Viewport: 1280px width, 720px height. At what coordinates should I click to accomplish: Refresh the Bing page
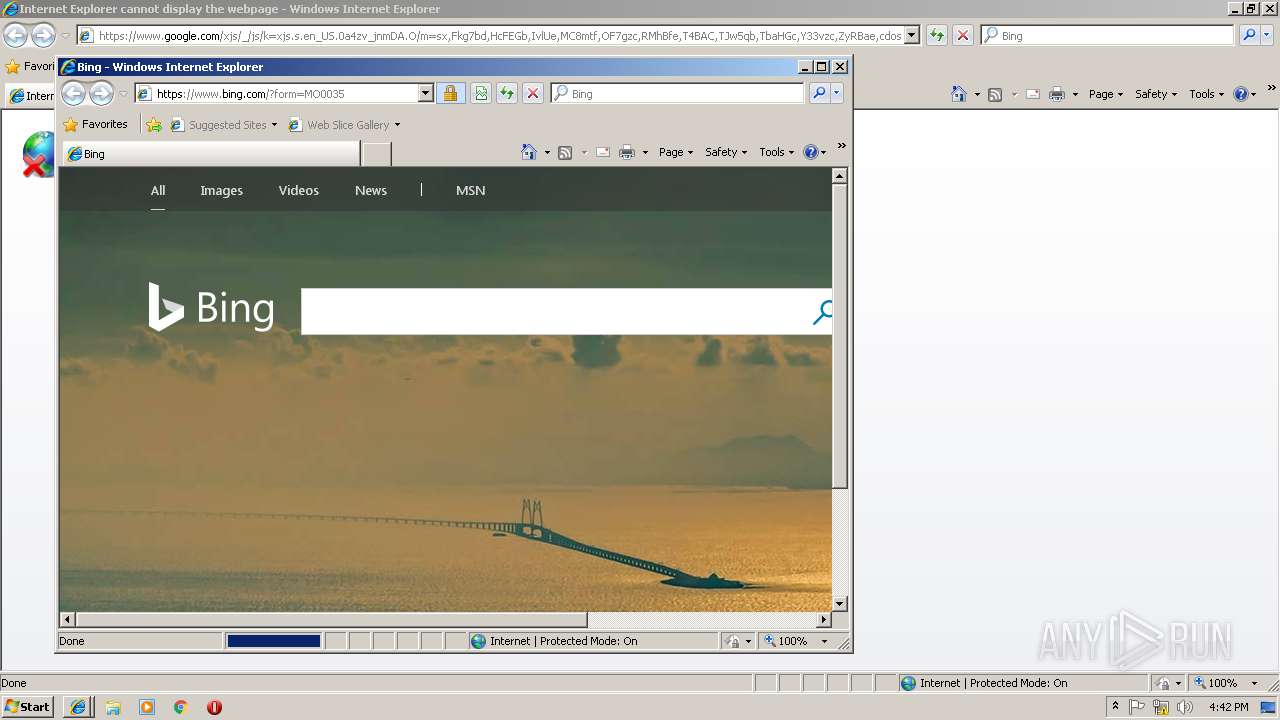pyautogui.click(x=507, y=93)
